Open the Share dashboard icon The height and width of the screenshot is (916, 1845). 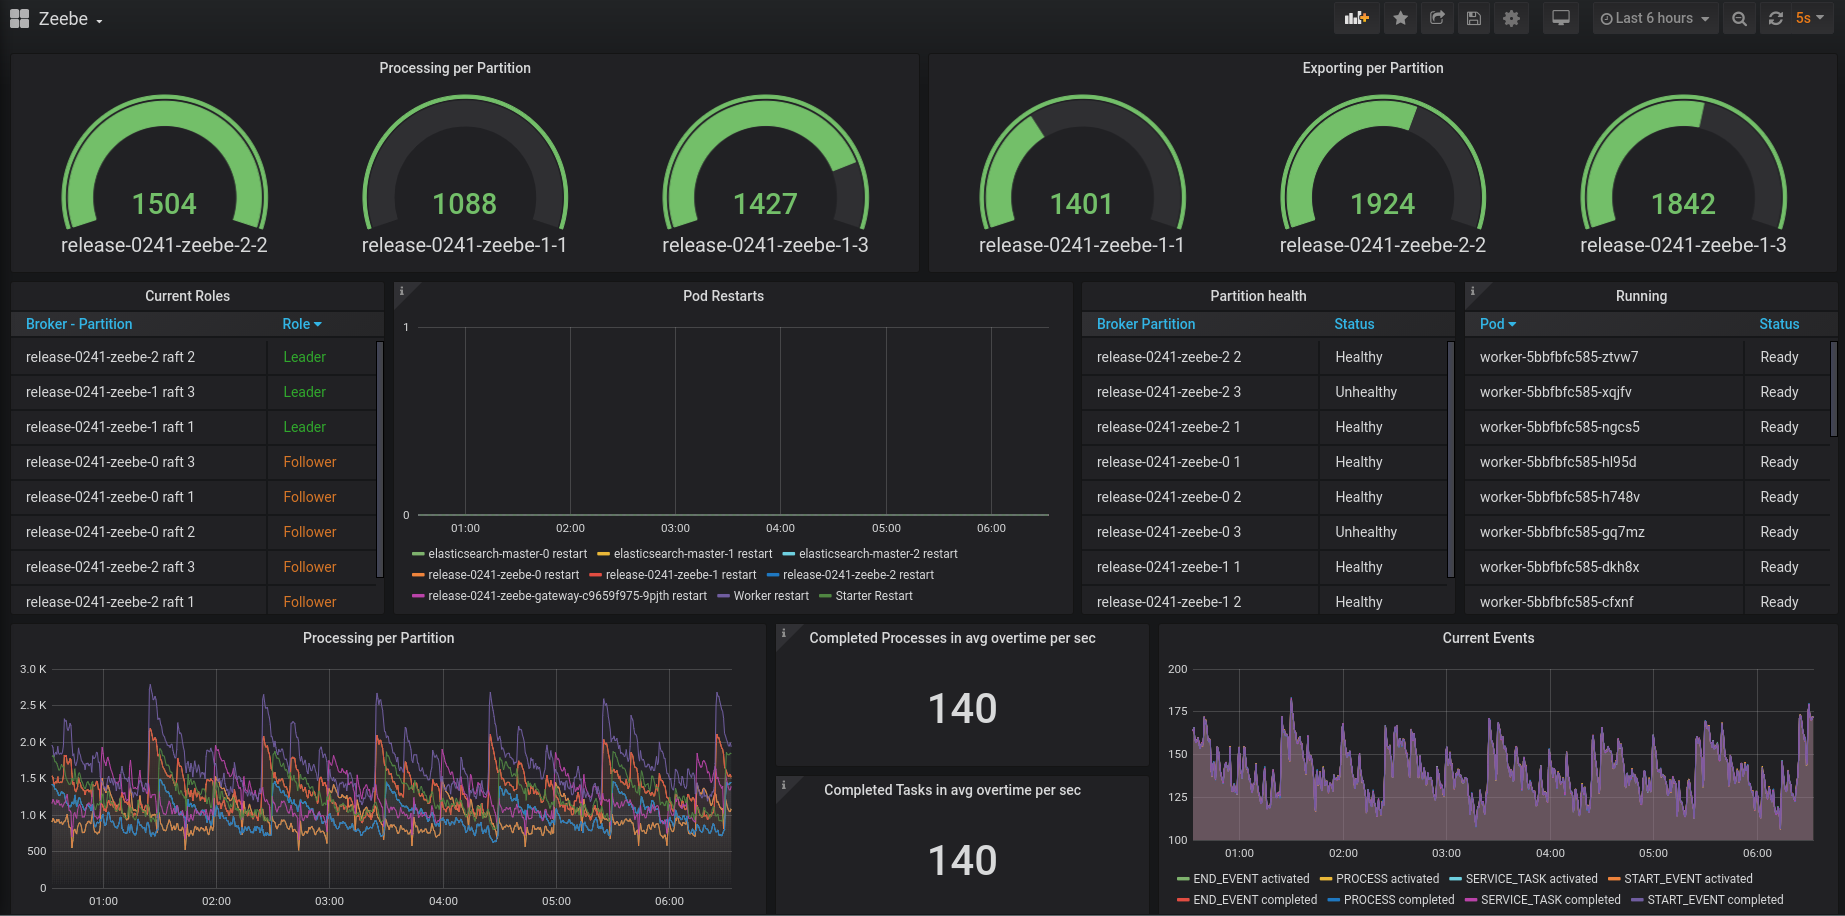tap(1437, 18)
